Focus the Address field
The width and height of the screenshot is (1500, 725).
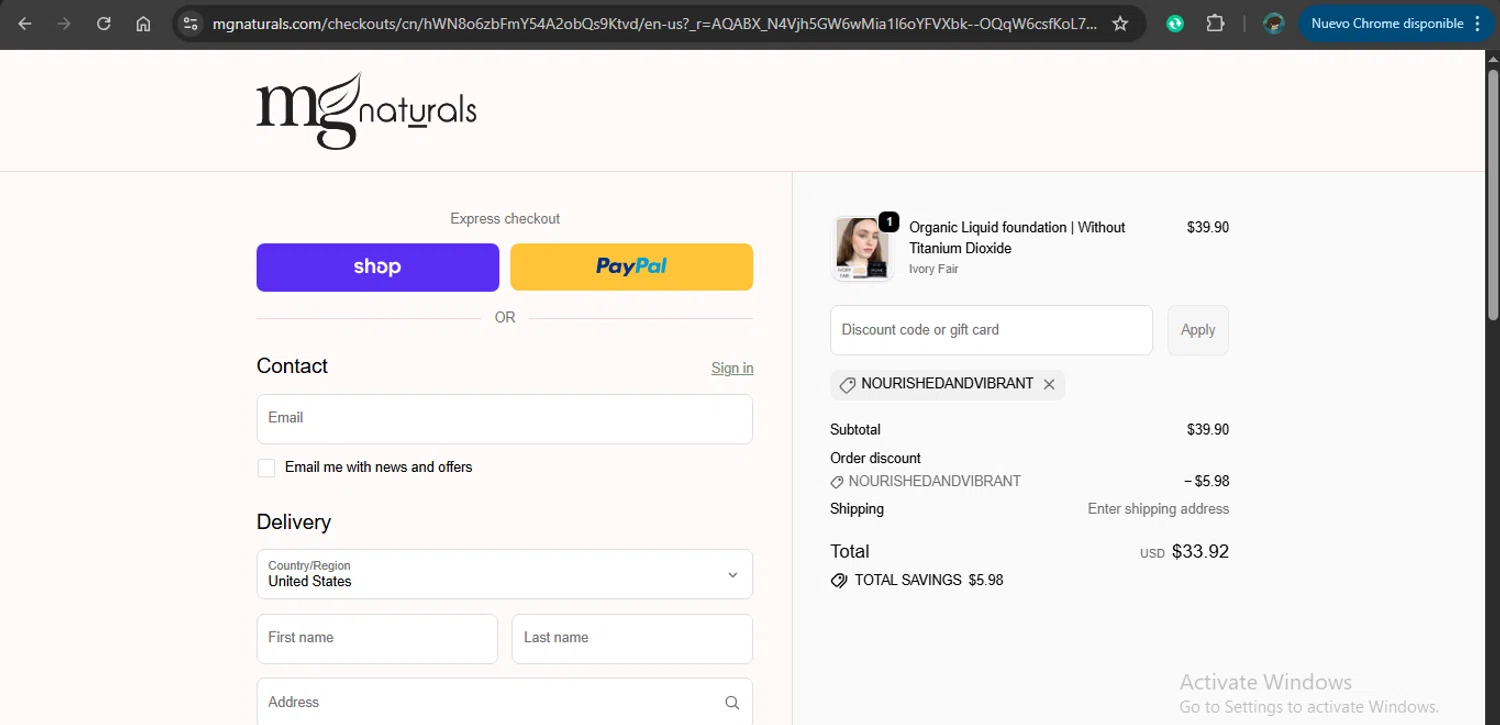pos(504,702)
